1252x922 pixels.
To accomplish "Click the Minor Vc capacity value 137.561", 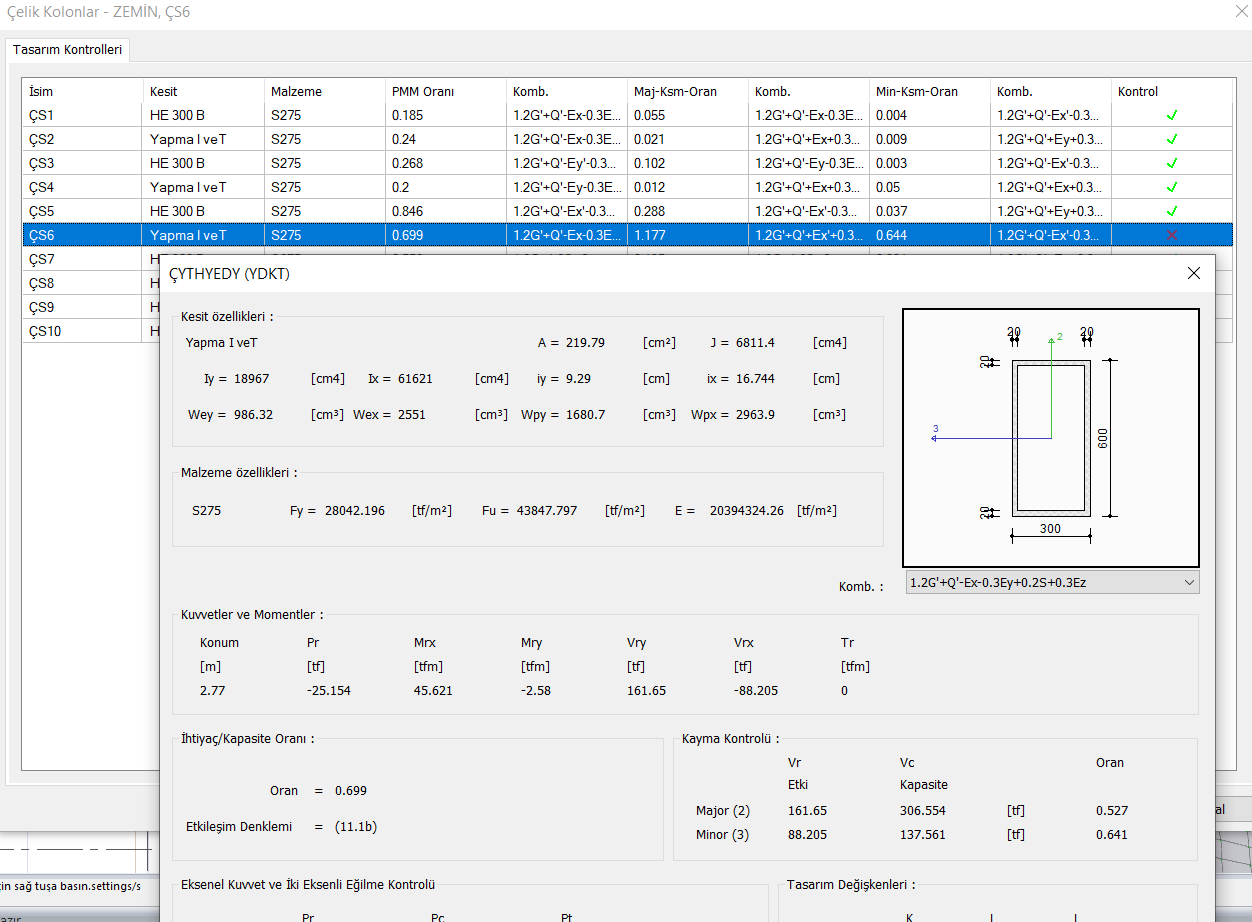I will pos(923,835).
